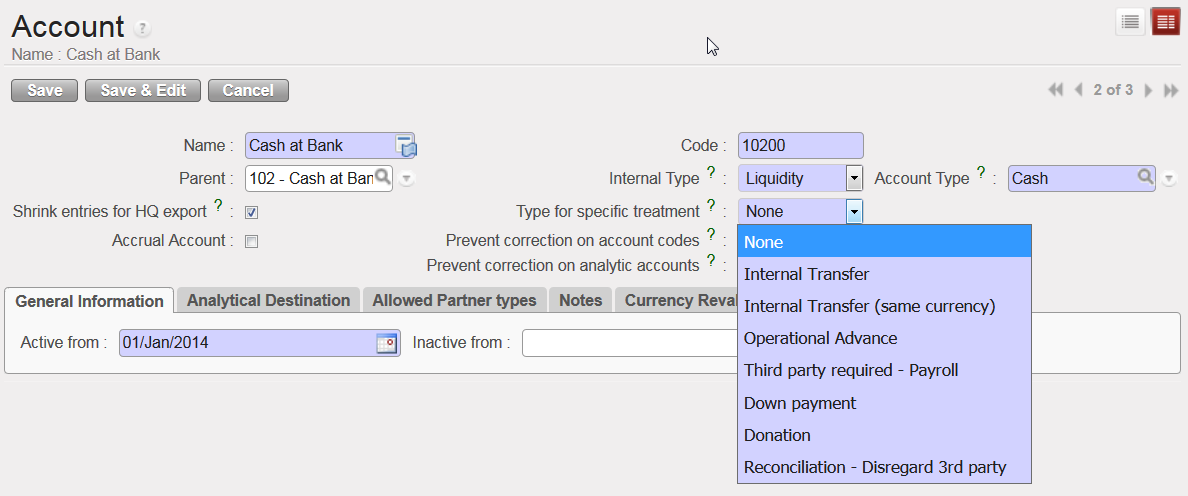Enable the Accrual Account checkbox
Screen dimensions: 1188x496
(x=252, y=241)
